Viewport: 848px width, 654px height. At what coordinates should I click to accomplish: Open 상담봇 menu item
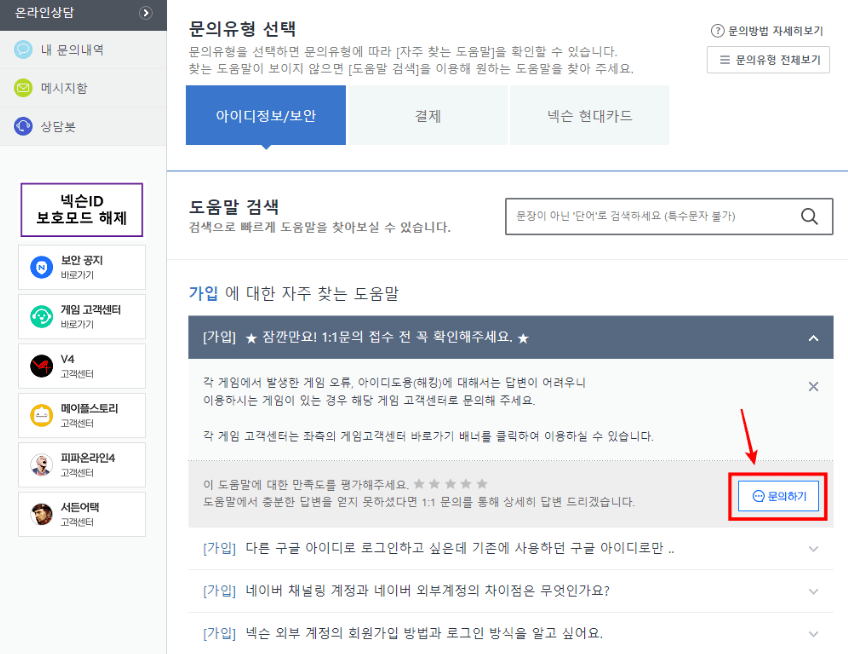[x=83, y=127]
